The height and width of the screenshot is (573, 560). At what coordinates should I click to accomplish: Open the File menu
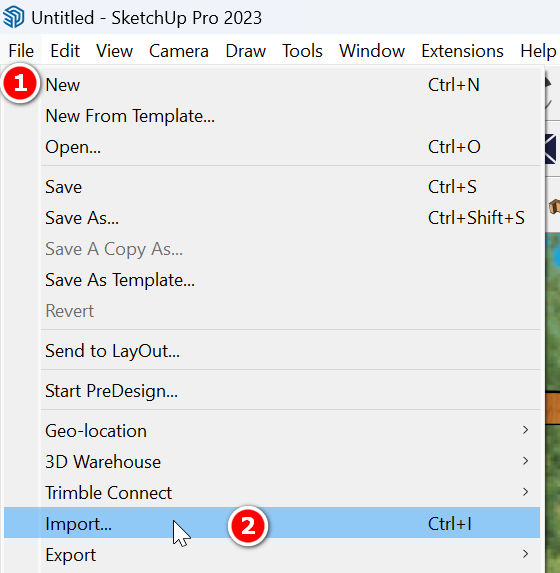21,51
